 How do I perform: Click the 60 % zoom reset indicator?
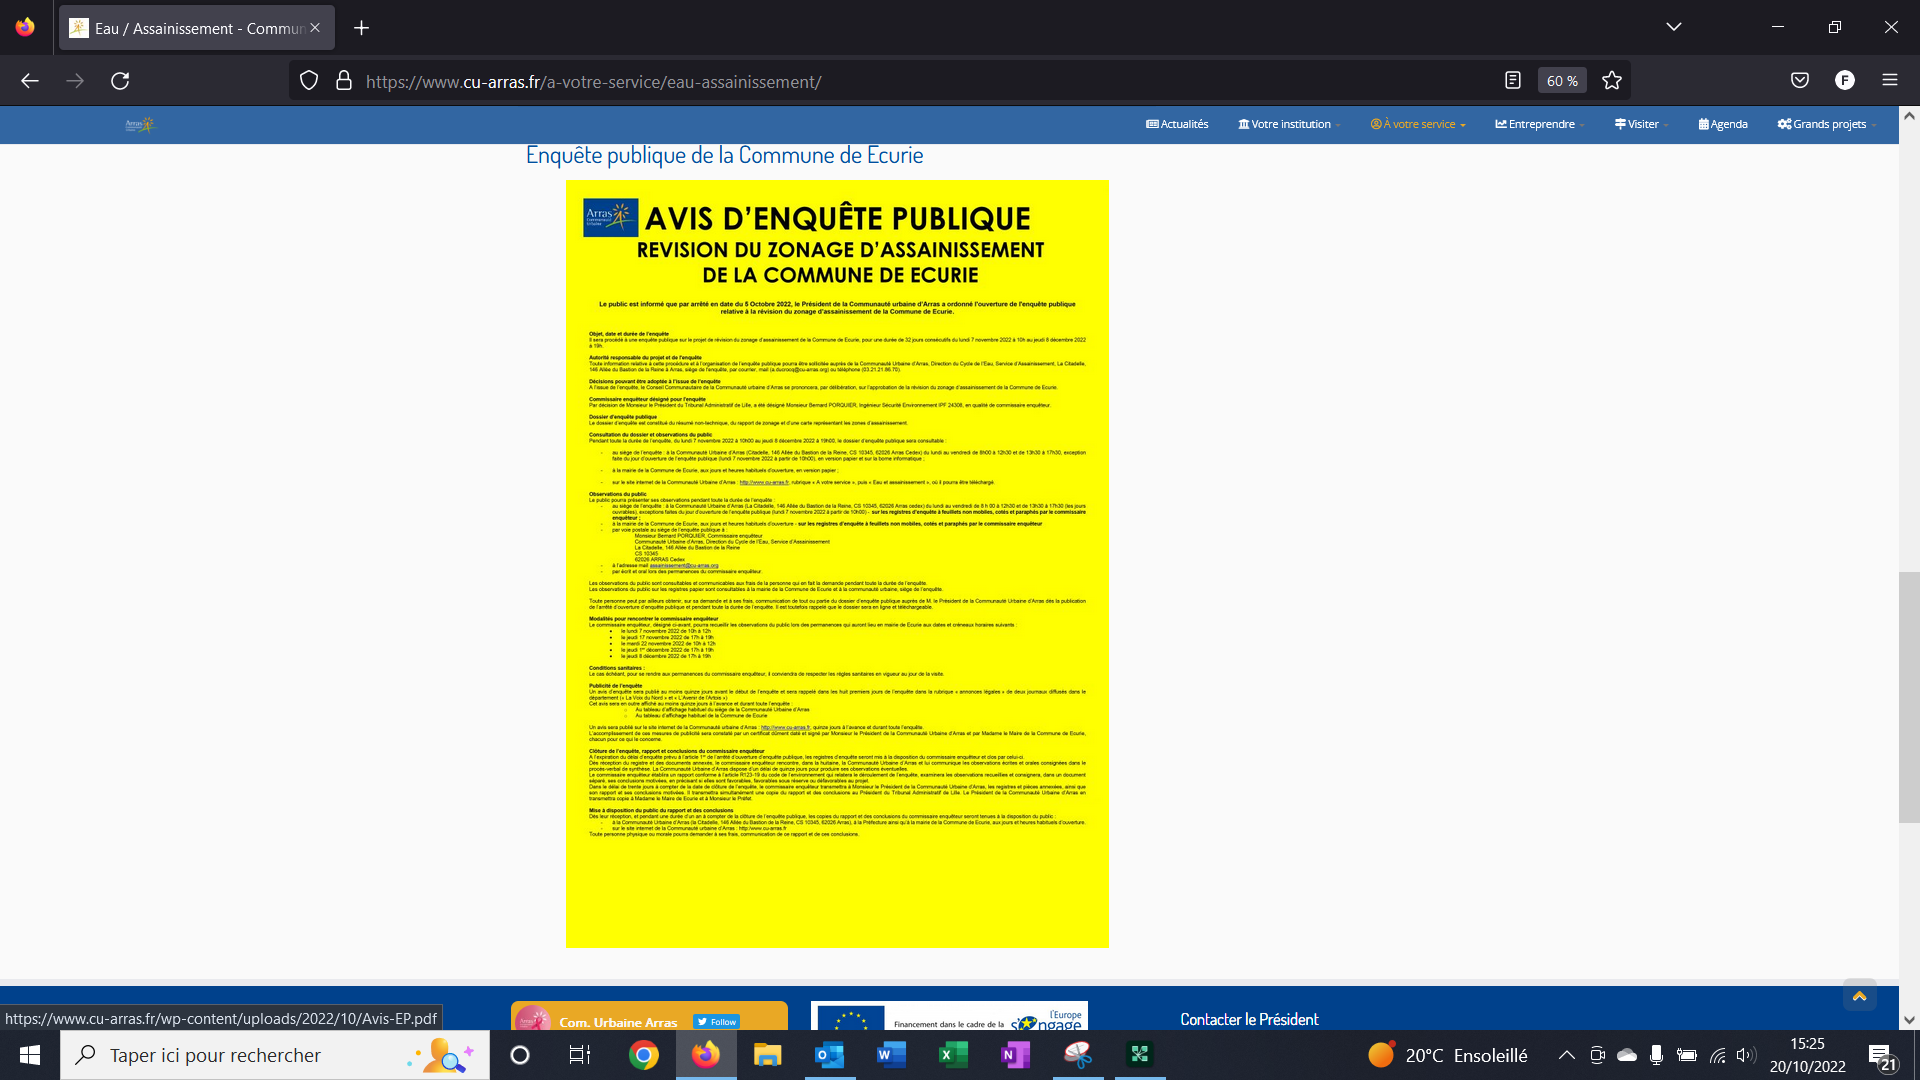tap(1562, 81)
